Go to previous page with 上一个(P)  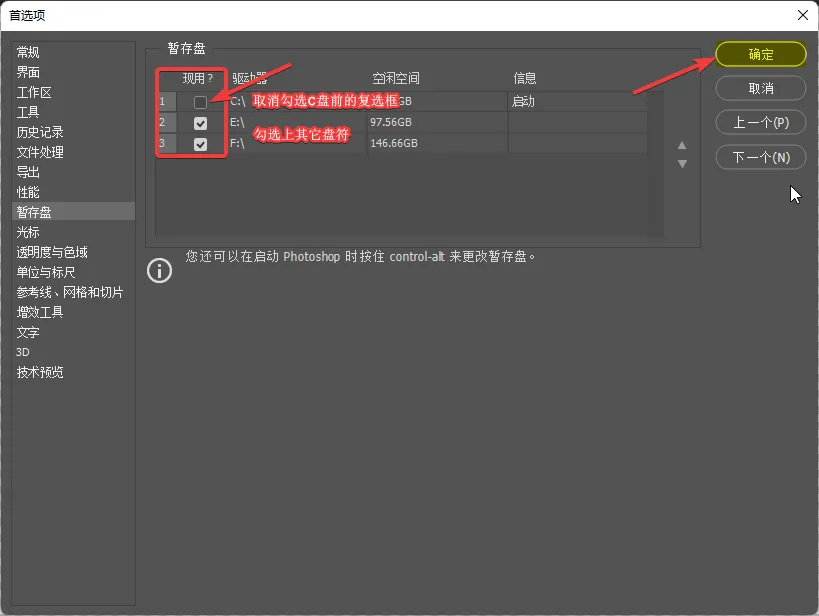pos(760,122)
